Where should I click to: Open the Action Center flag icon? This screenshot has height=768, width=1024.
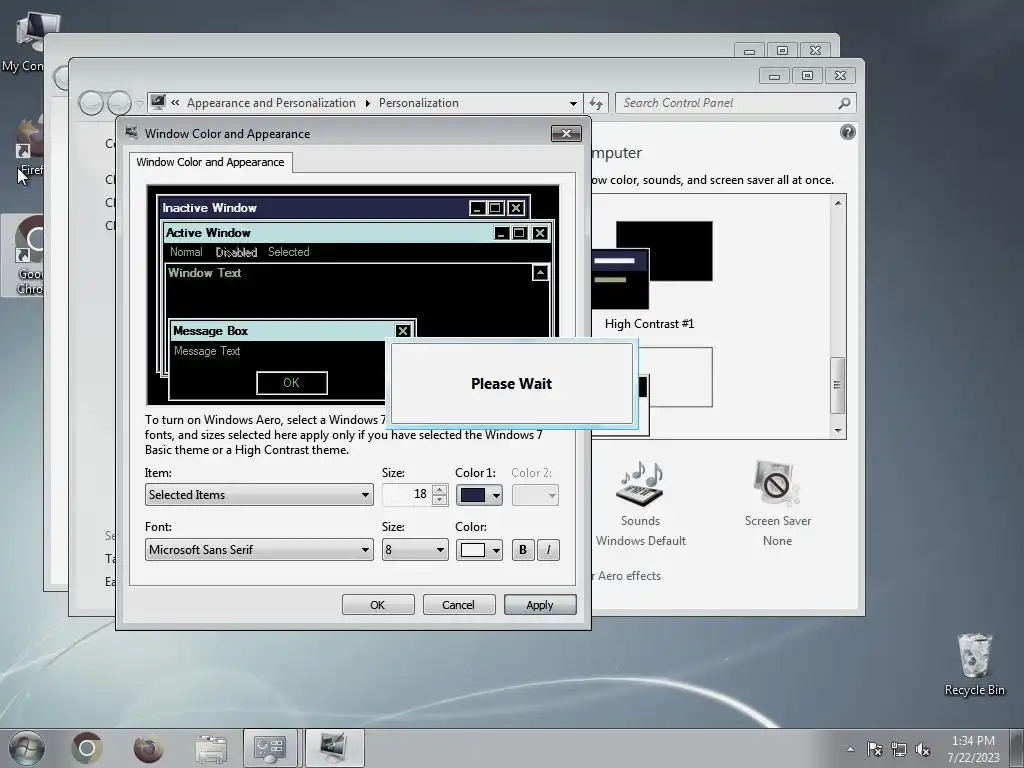click(x=874, y=750)
